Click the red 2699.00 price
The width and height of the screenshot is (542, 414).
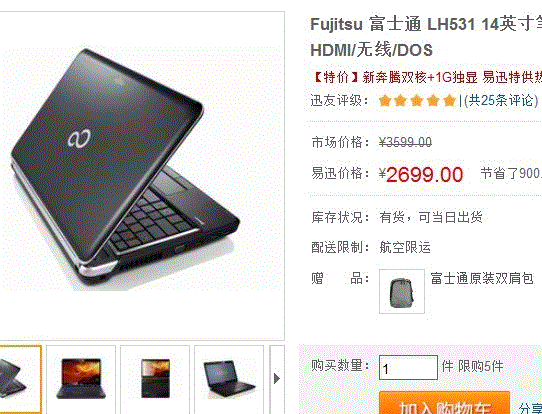[424, 174]
